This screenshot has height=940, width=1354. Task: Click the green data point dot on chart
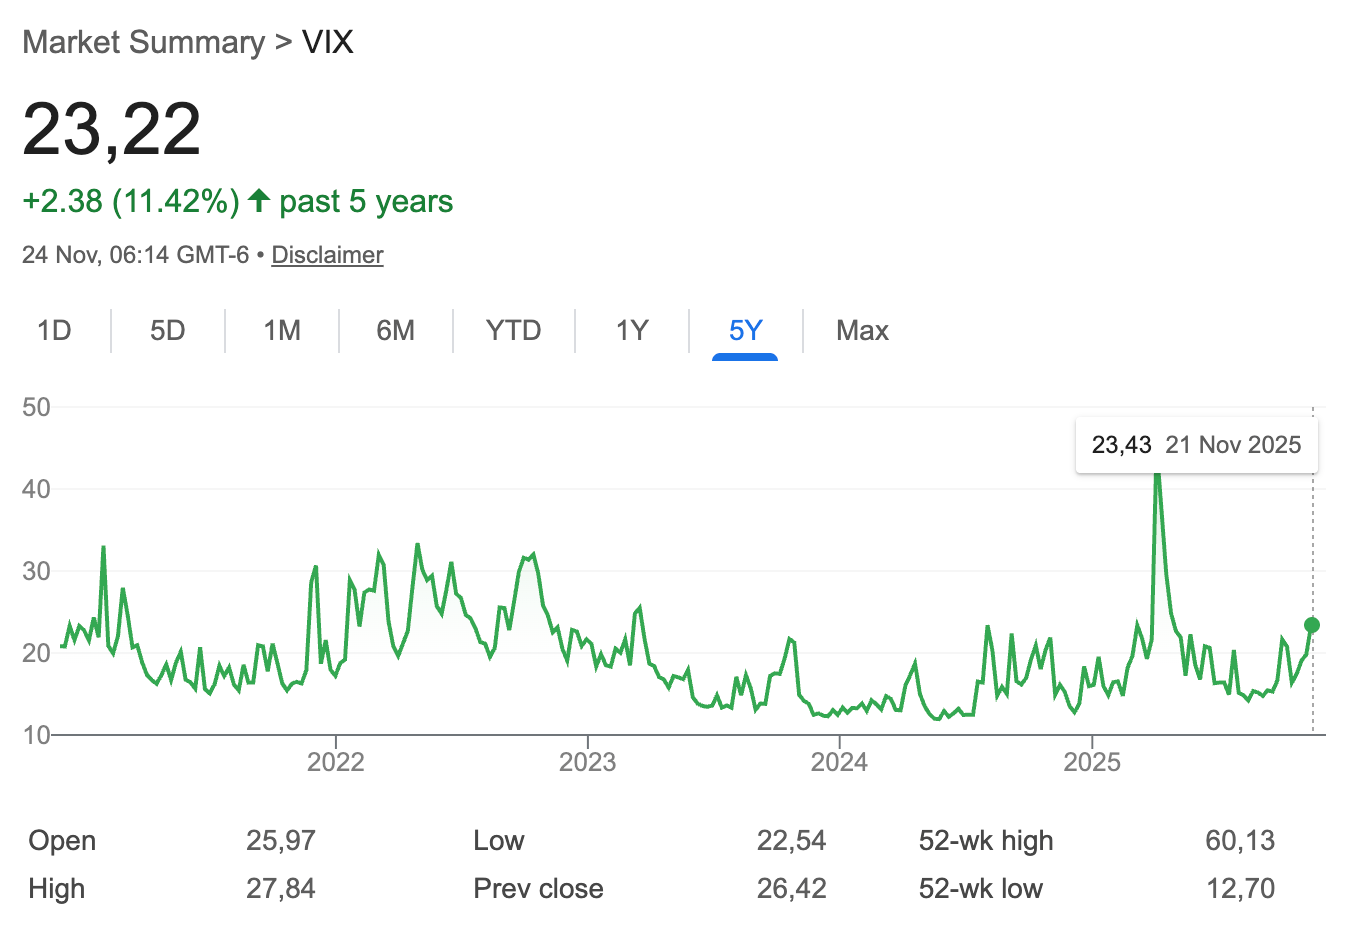(x=1312, y=625)
